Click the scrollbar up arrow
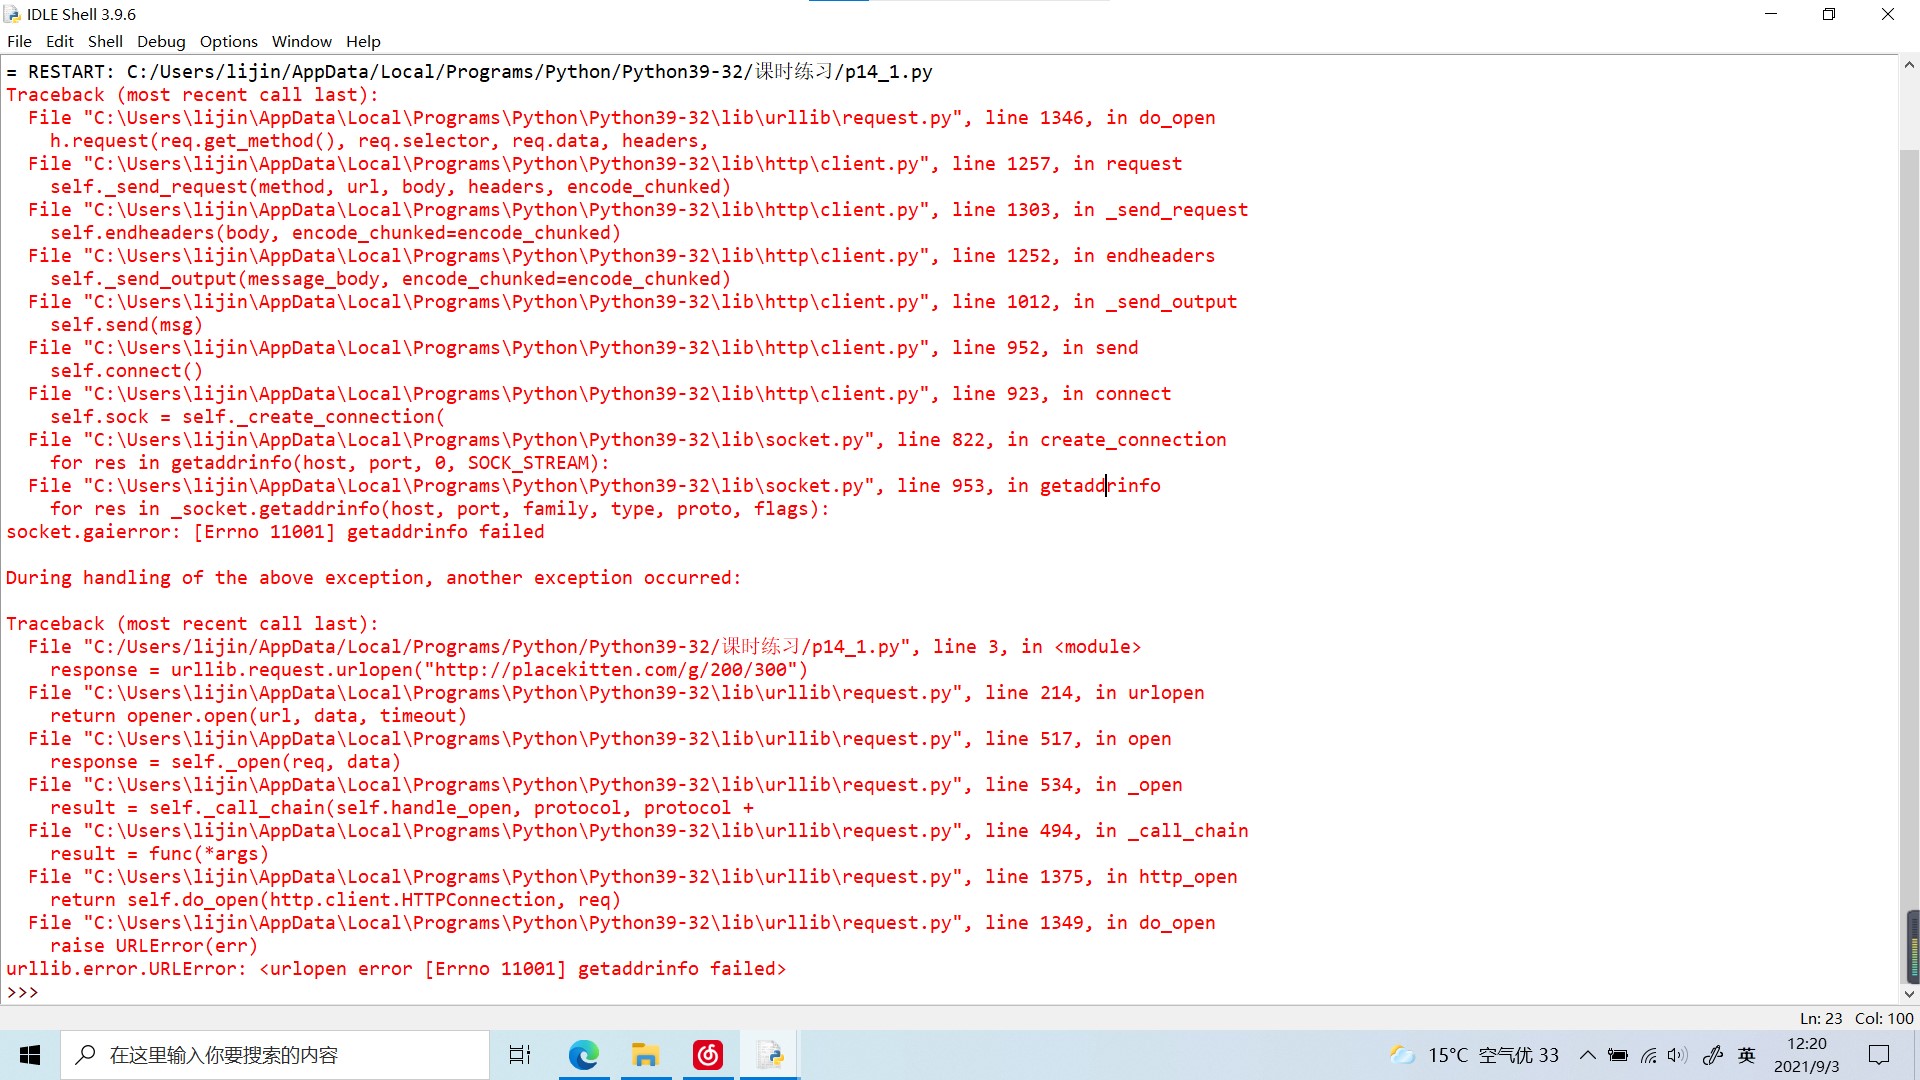Image resolution: width=1920 pixels, height=1080 pixels. coord(1909,65)
